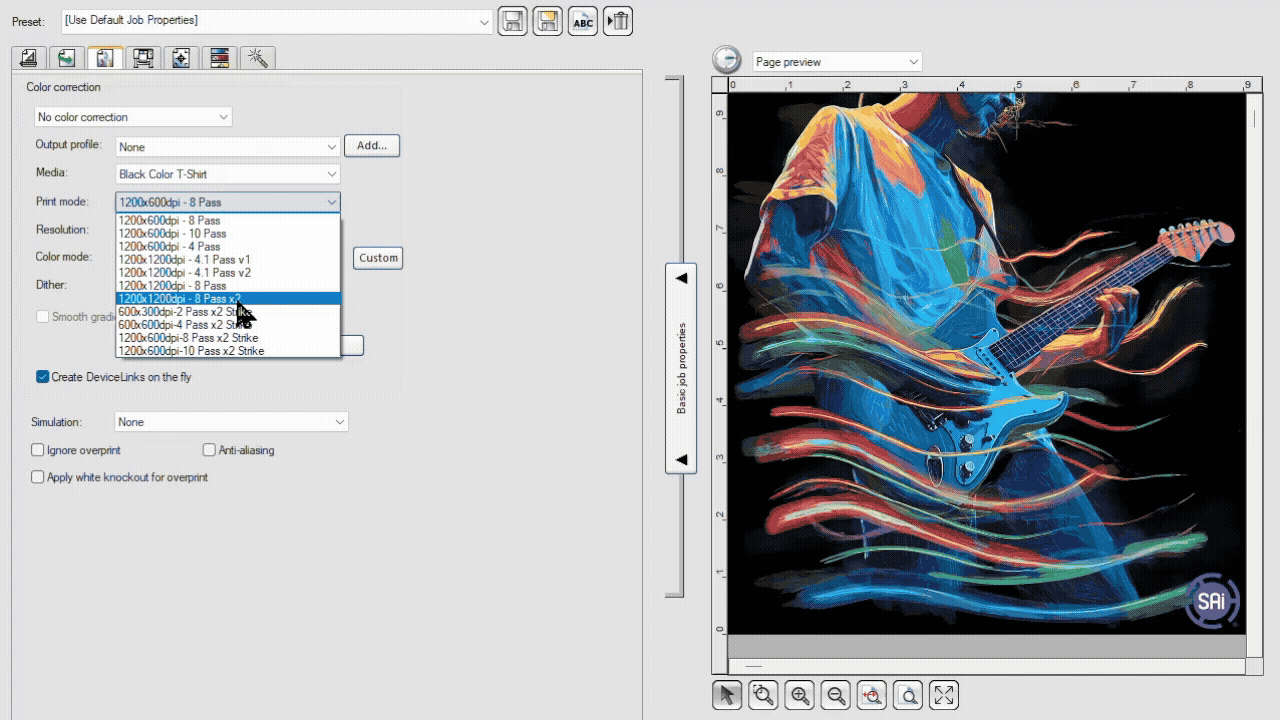Click the zoom out magnifier icon
The width and height of the screenshot is (1280, 720).
pyautogui.click(x=836, y=695)
